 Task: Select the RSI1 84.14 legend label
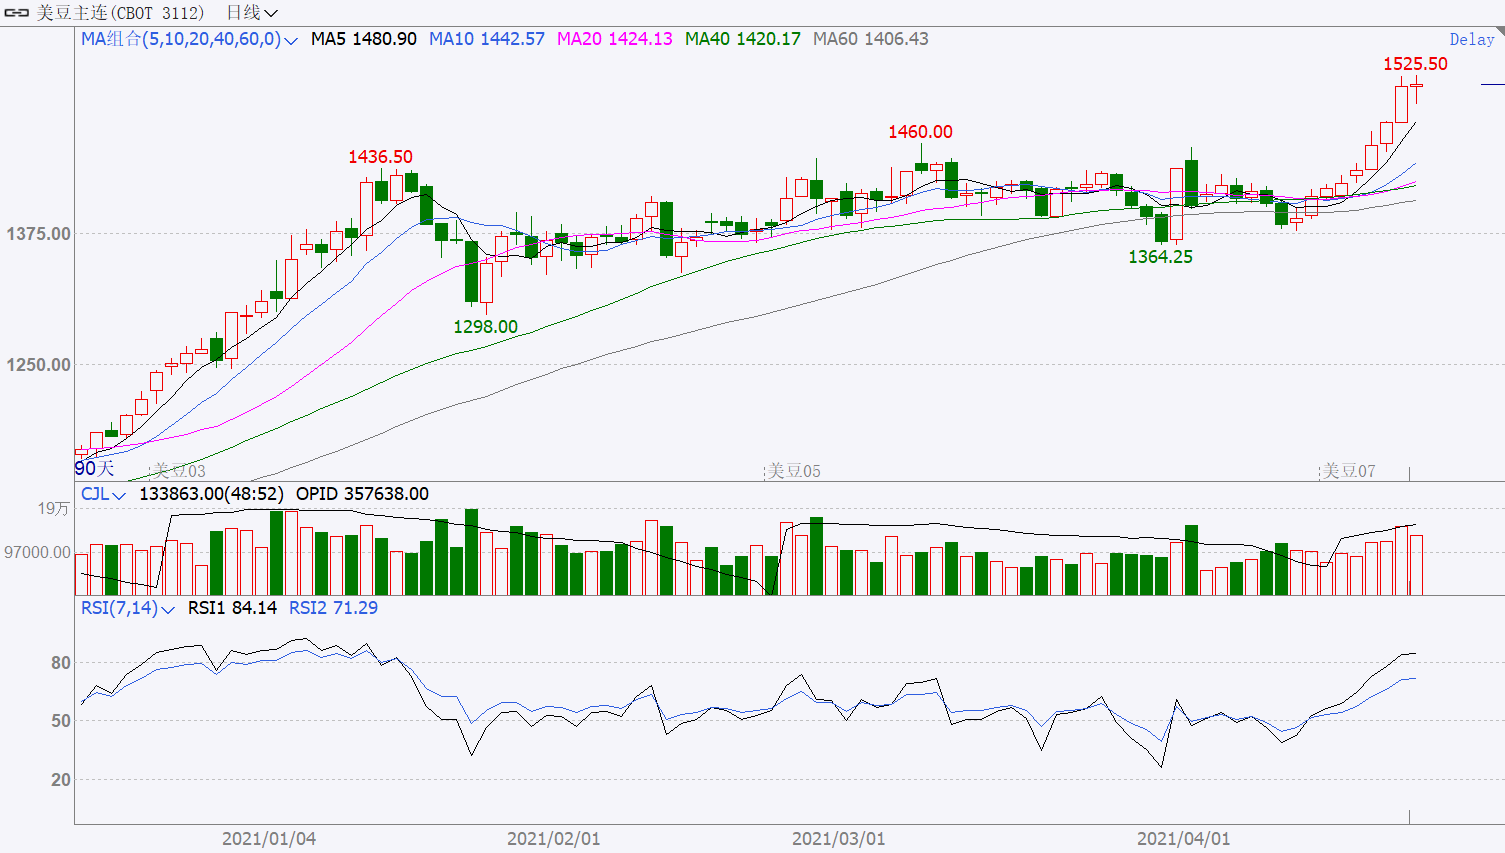pyautogui.click(x=232, y=608)
